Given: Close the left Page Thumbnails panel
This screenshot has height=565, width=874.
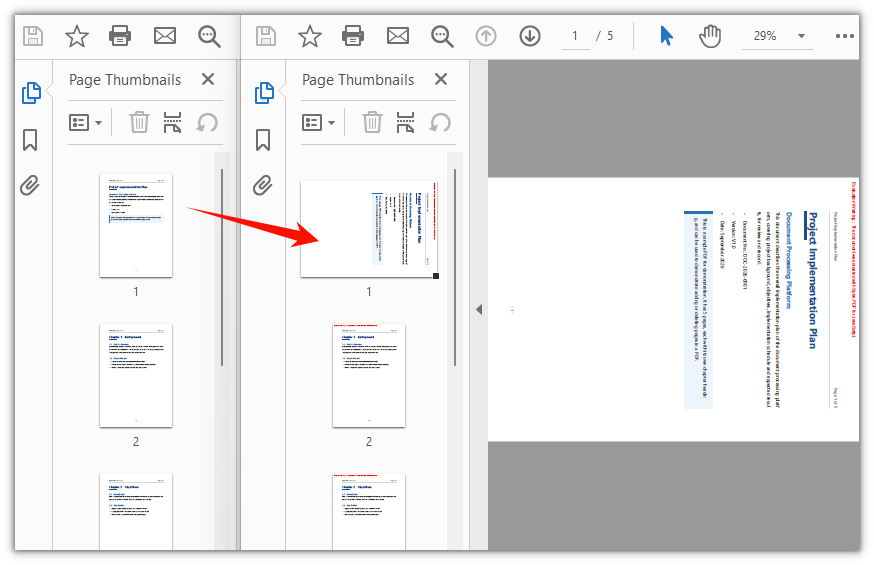Looking at the screenshot, I should click(208, 79).
